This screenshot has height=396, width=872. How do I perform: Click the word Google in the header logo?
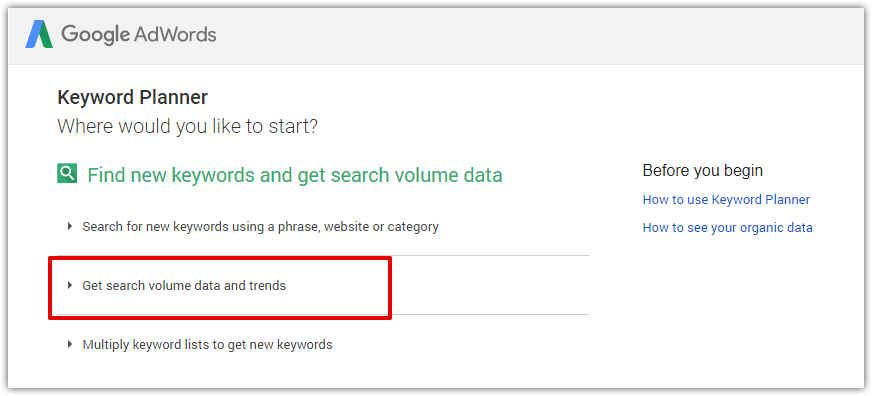pos(95,35)
